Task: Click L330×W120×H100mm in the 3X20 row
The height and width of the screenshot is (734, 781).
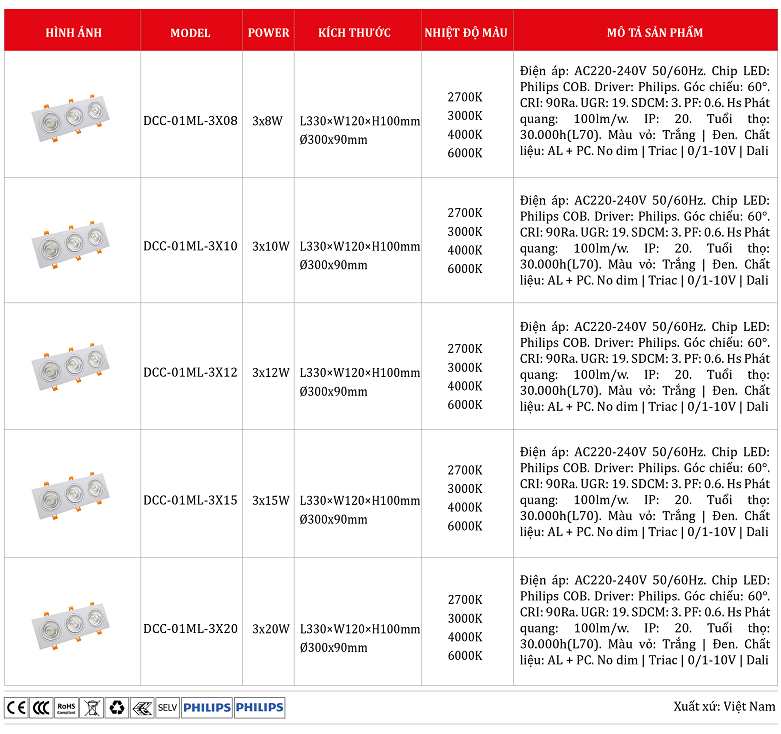Action: click(360, 629)
